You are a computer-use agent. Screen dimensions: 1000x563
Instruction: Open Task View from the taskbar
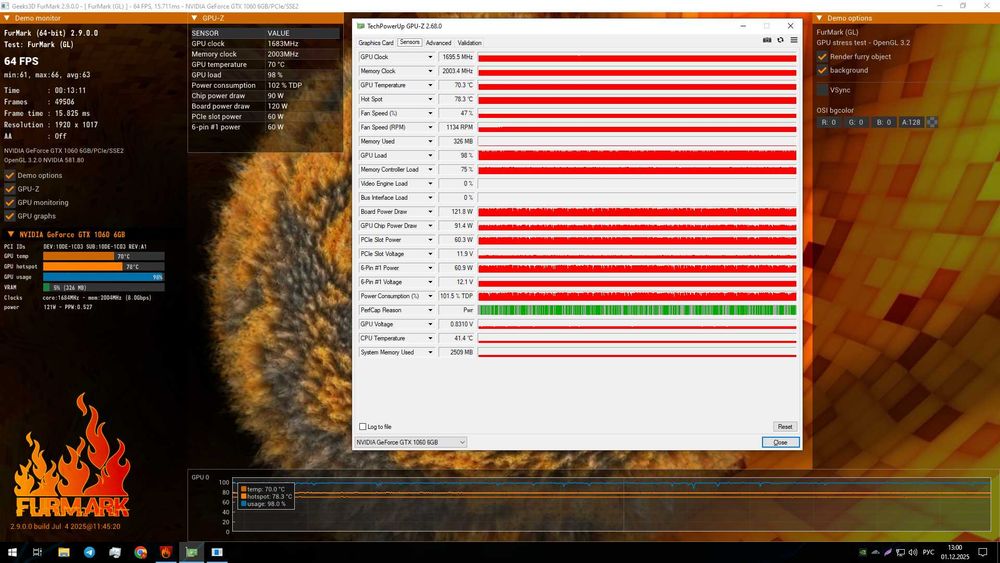pos(37,552)
